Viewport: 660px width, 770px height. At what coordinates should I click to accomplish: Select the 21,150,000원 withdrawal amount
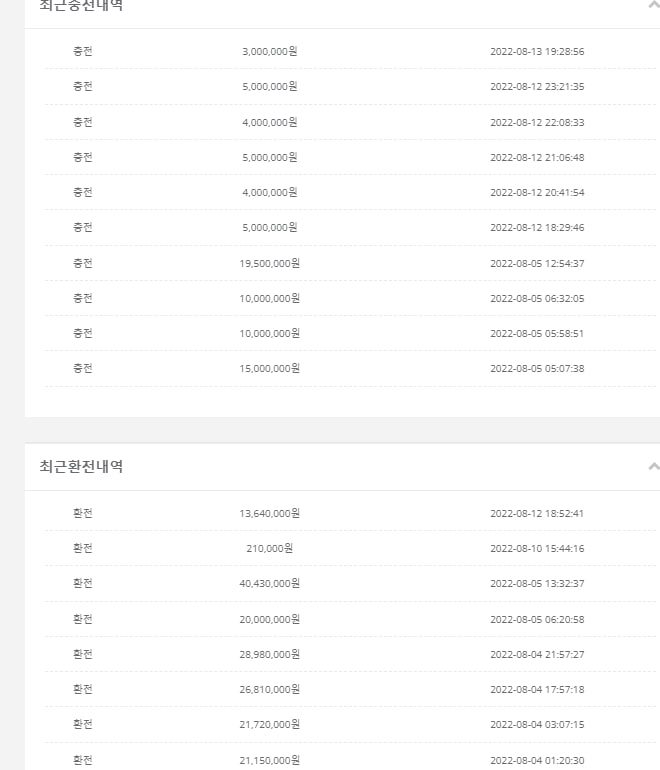click(270, 760)
